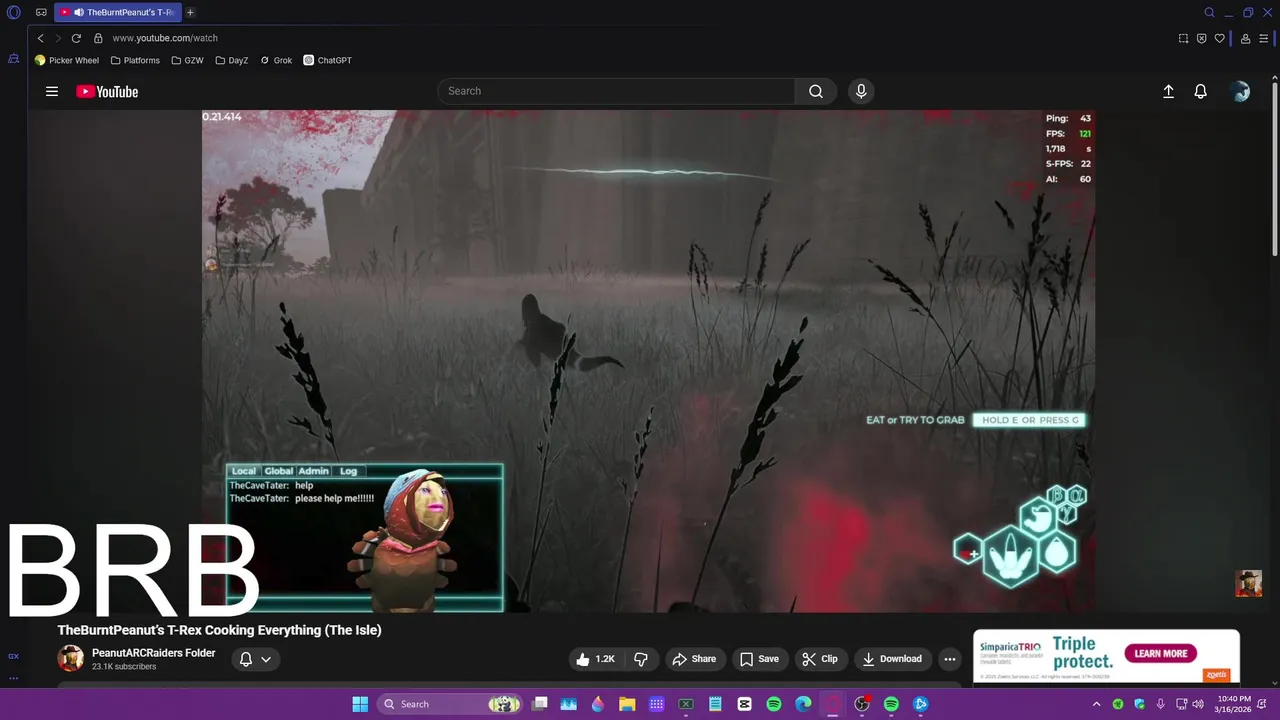1280x720 pixels.
Task: Add page to bookmarks heart
Action: tap(1219, 38)
